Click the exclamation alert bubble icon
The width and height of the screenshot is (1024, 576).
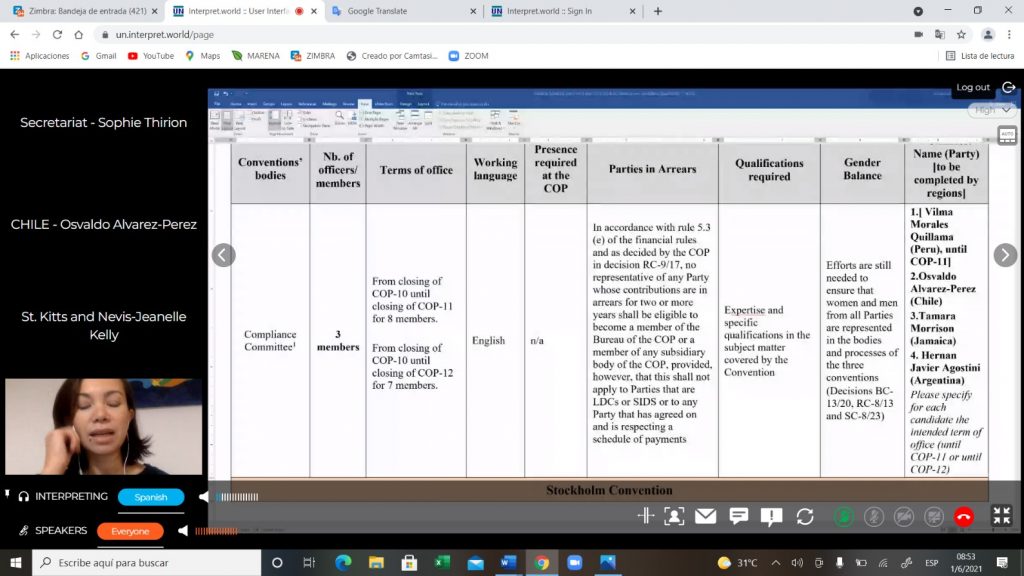771,516
